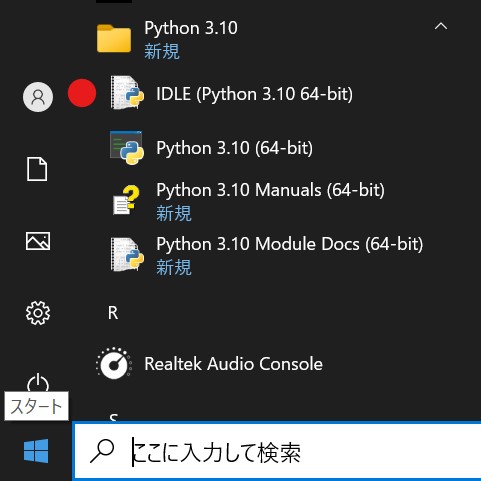Screen dimensions: 481x481
Task: Click the Python Manuals question mark icon
Action: (x=126, y=200)
